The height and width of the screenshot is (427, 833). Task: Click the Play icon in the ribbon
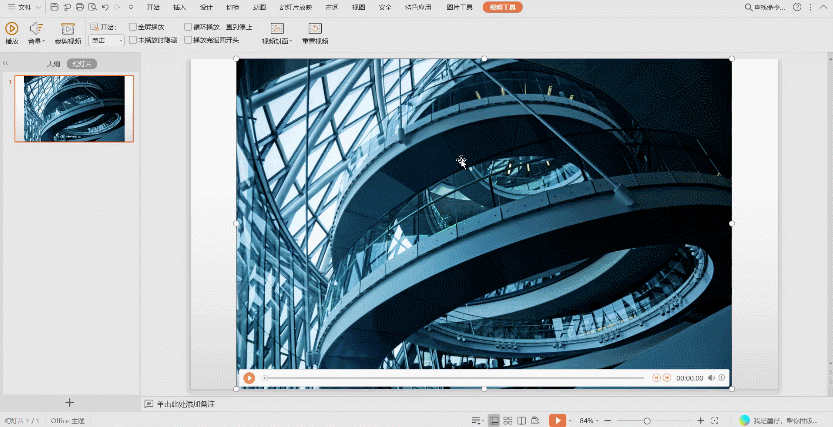click(12, 29)
